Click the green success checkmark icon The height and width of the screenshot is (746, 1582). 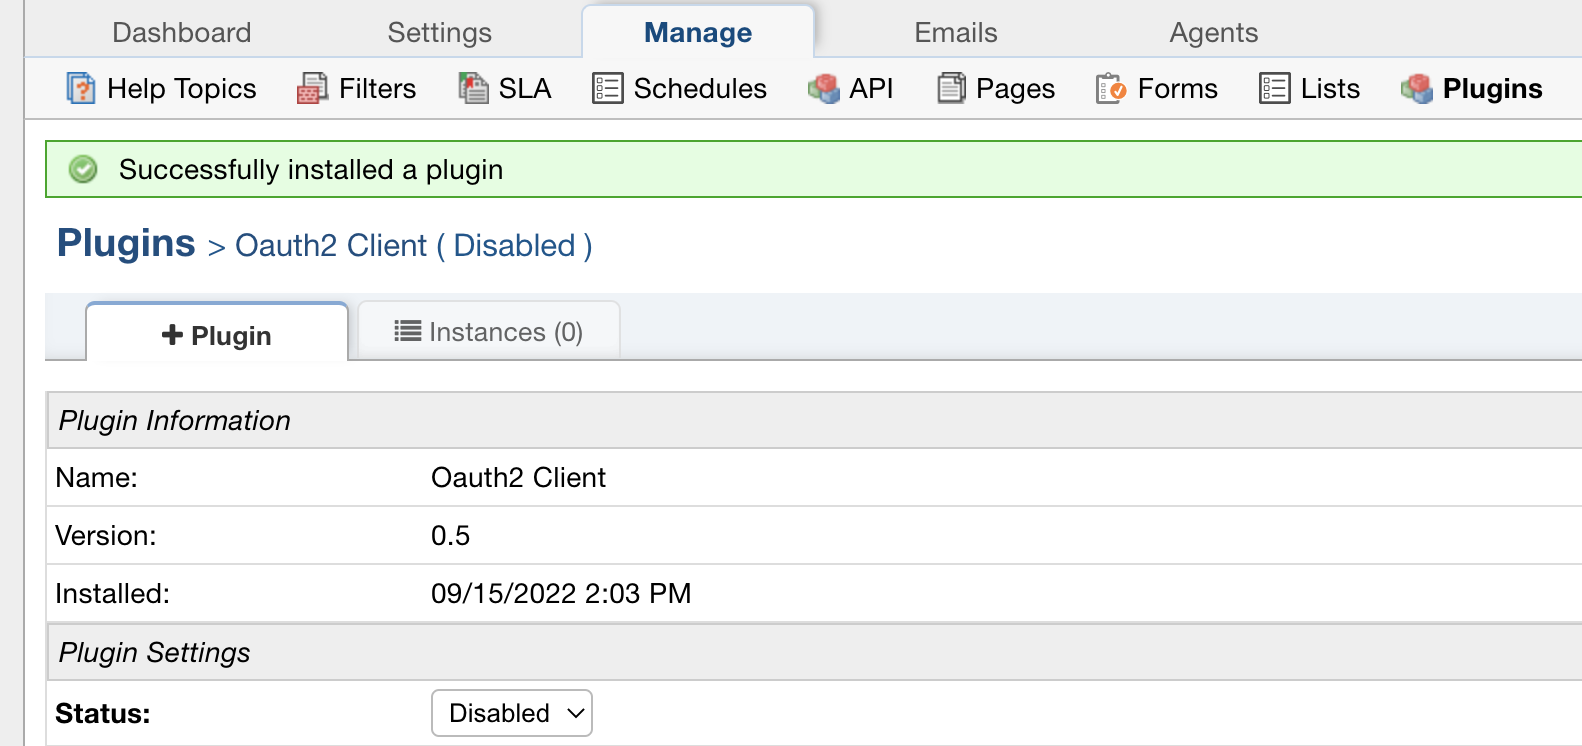83,170
